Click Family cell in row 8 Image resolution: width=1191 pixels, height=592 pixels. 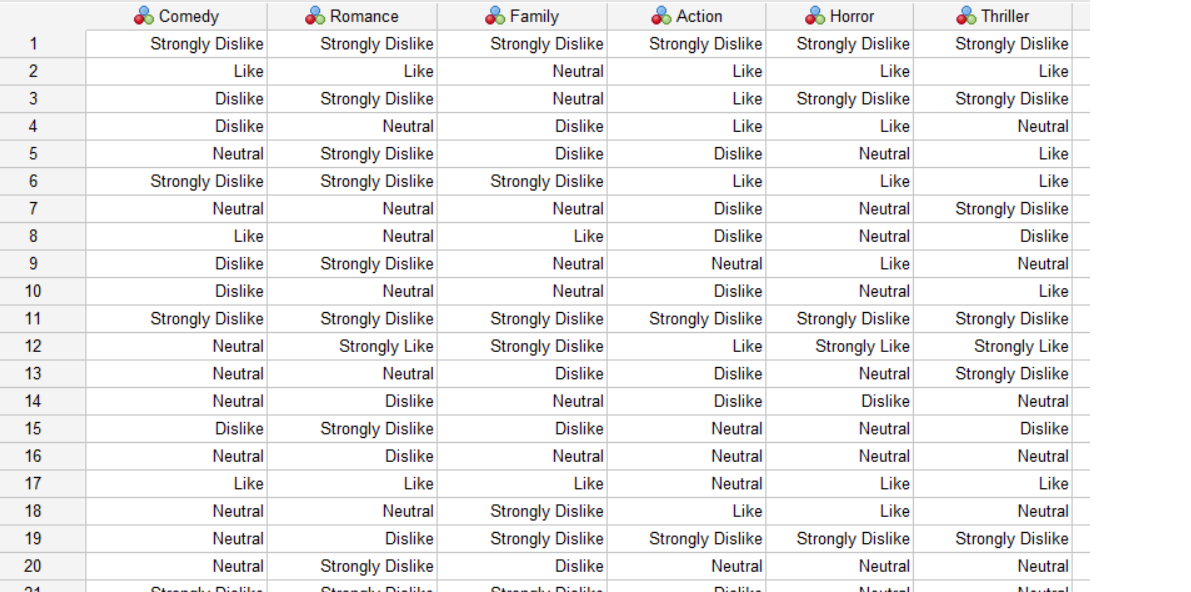tap(523, 236)
